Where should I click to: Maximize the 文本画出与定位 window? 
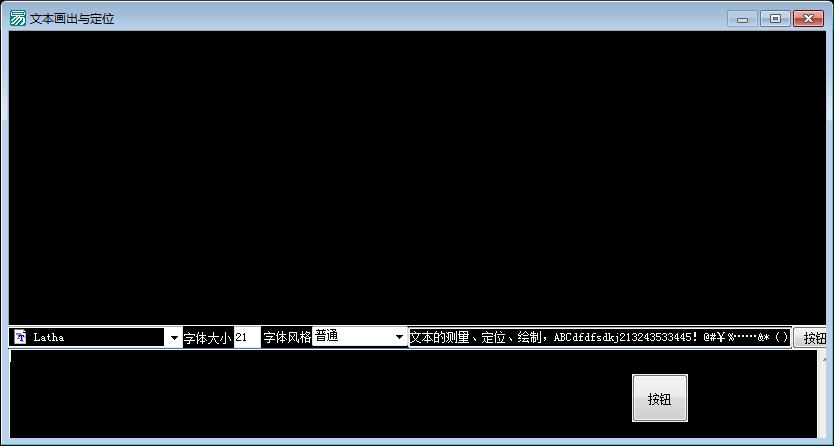click(775, 19)
